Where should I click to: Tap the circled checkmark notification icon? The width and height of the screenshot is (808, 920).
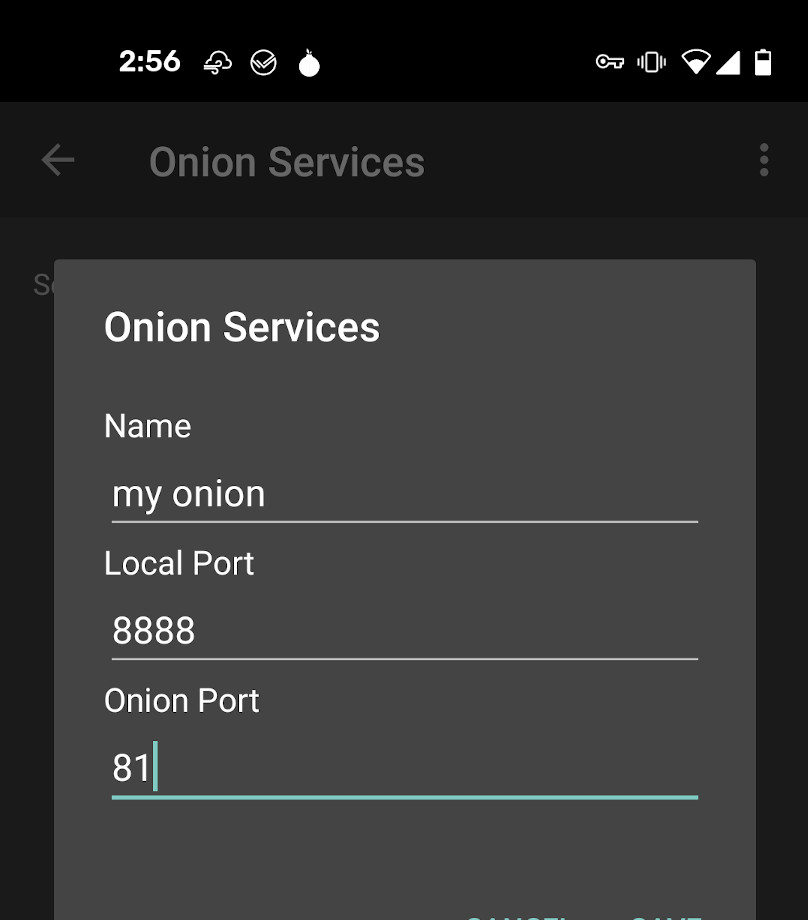263,64
